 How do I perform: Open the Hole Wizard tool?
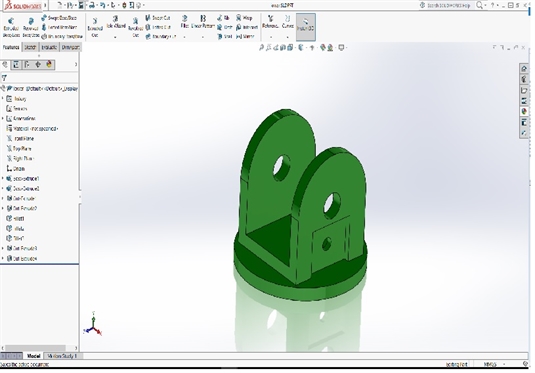point(116,26)
